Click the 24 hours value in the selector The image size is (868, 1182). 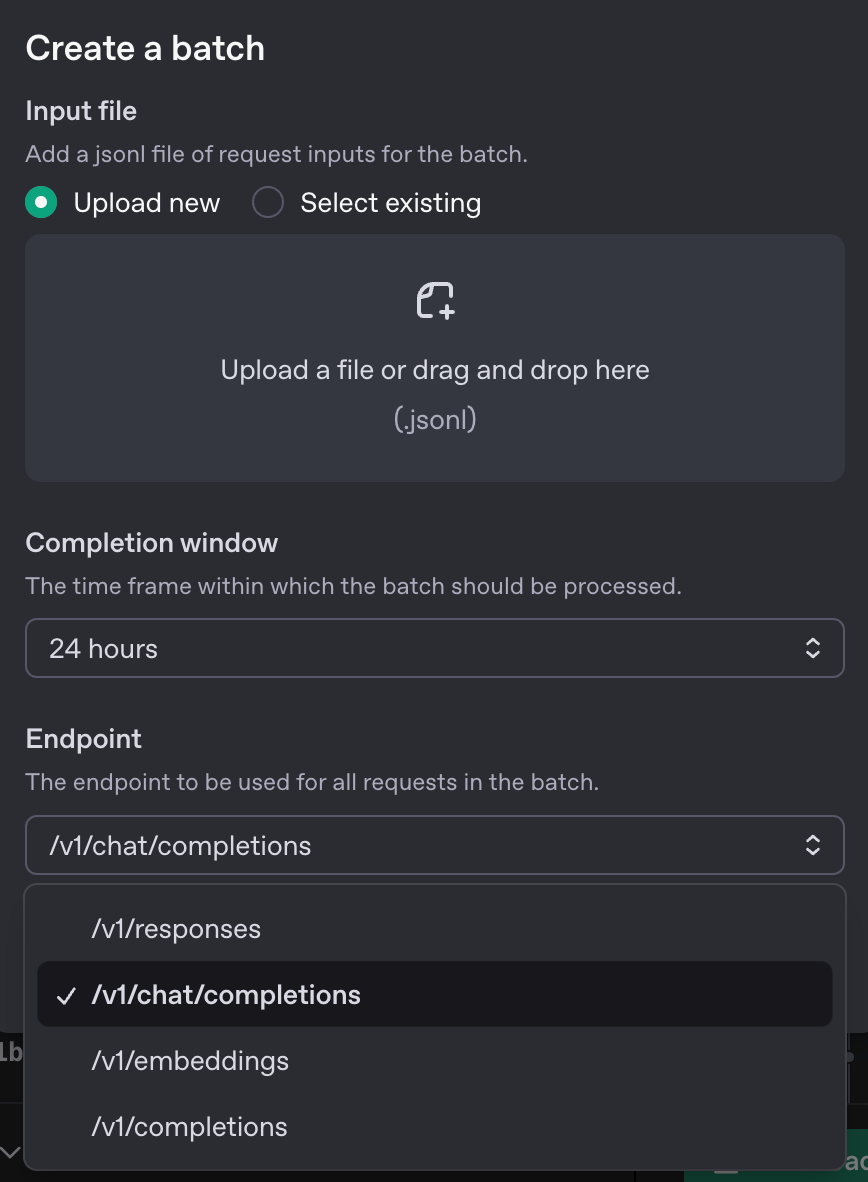[103, 648]
